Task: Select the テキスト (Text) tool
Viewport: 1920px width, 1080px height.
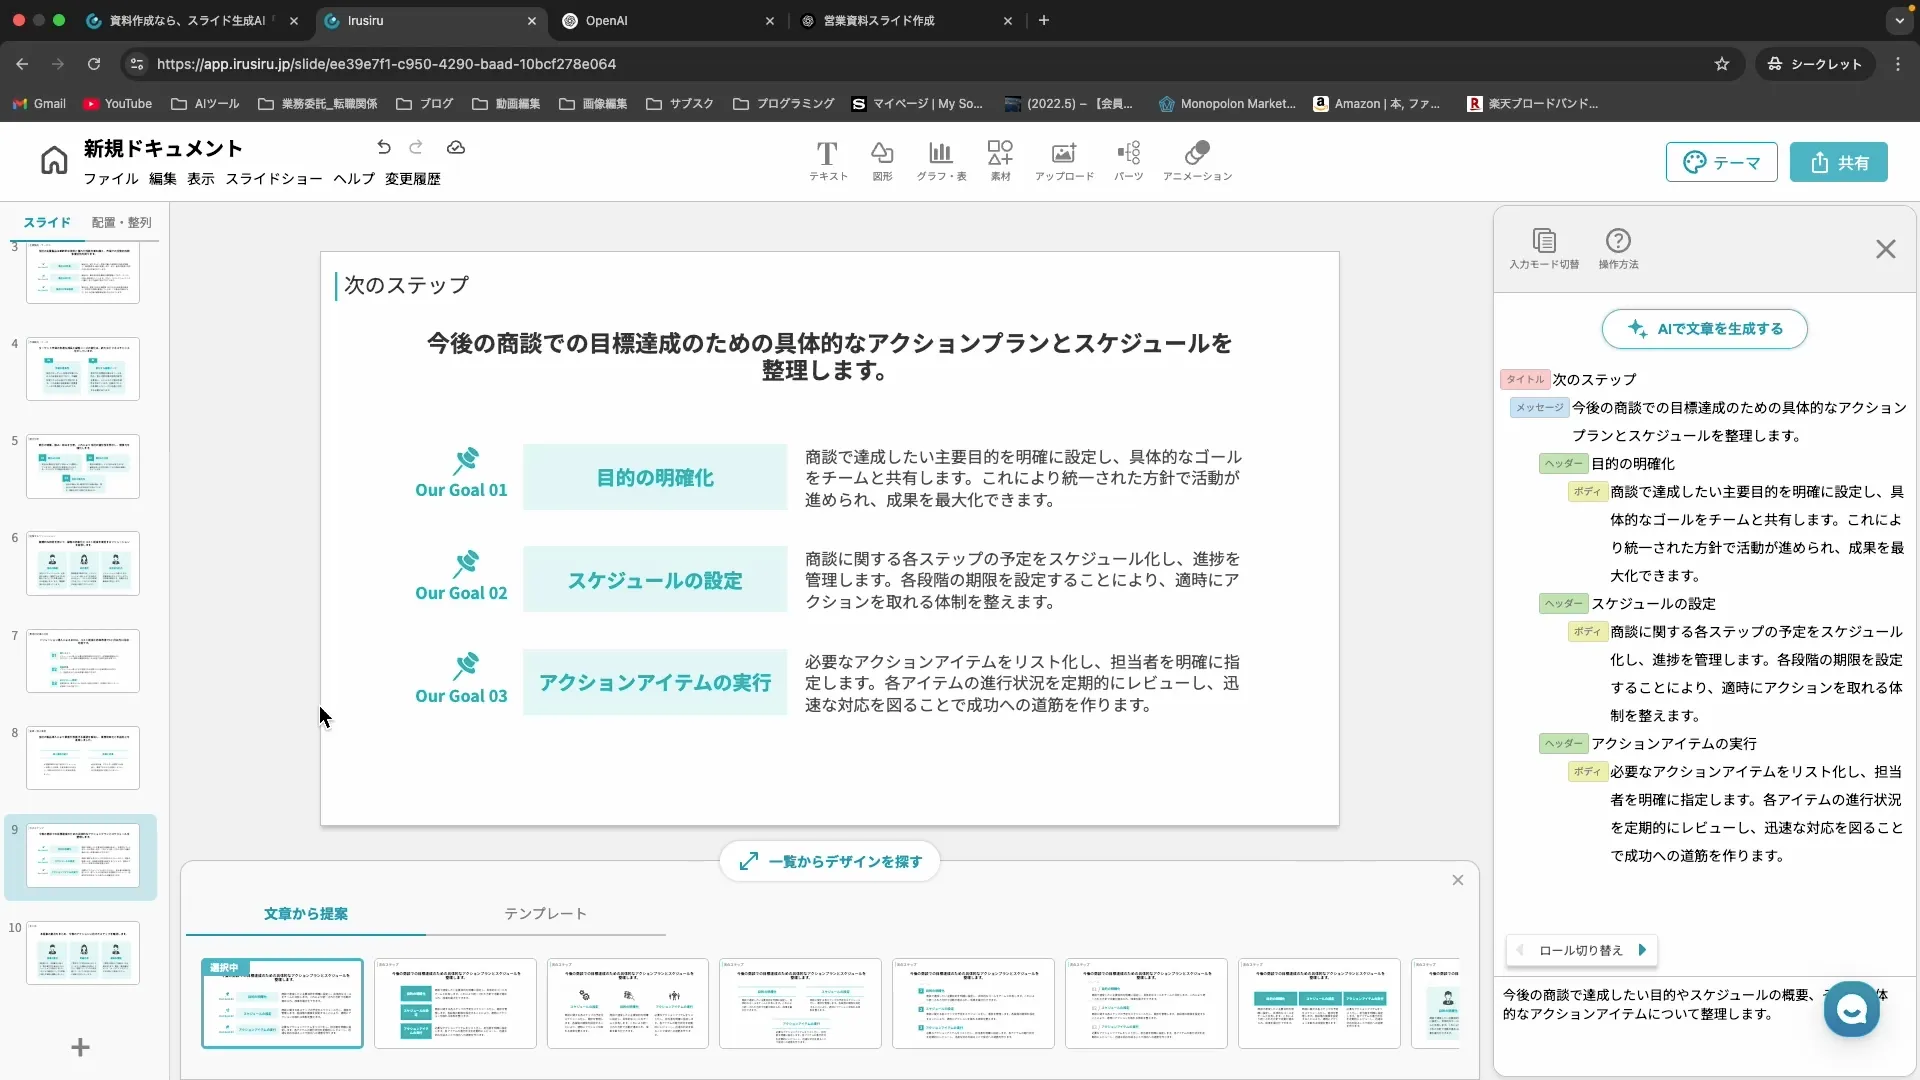Action: (827, 160)
